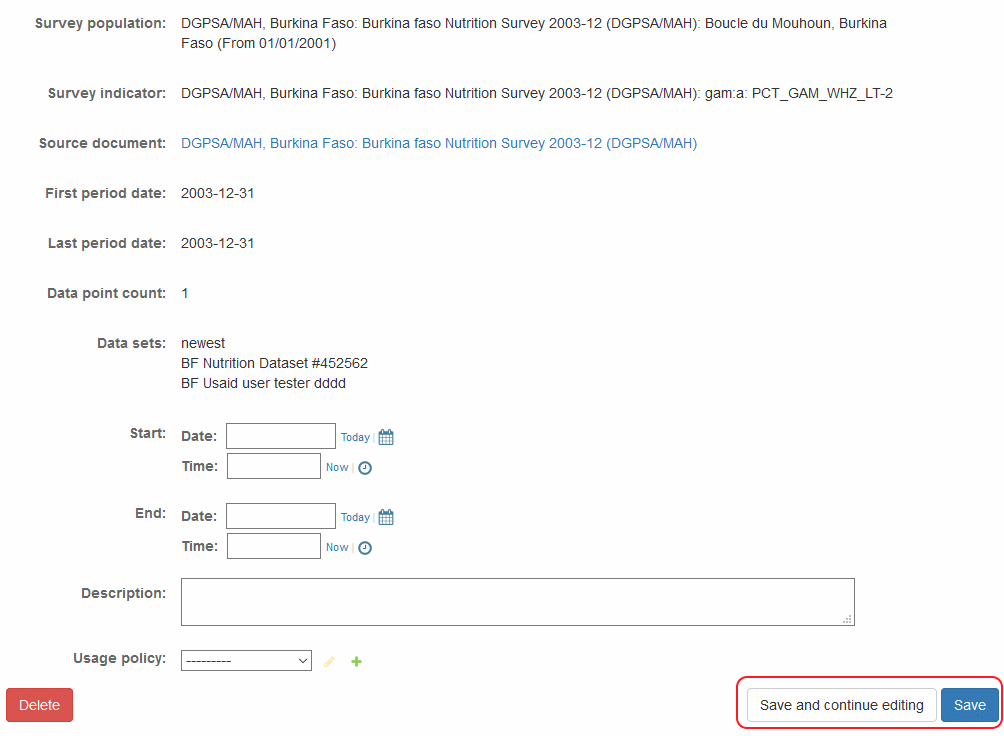Focus the Start Time input field
Viewport: 1004px width, 736px height.
tap(273, 466)
